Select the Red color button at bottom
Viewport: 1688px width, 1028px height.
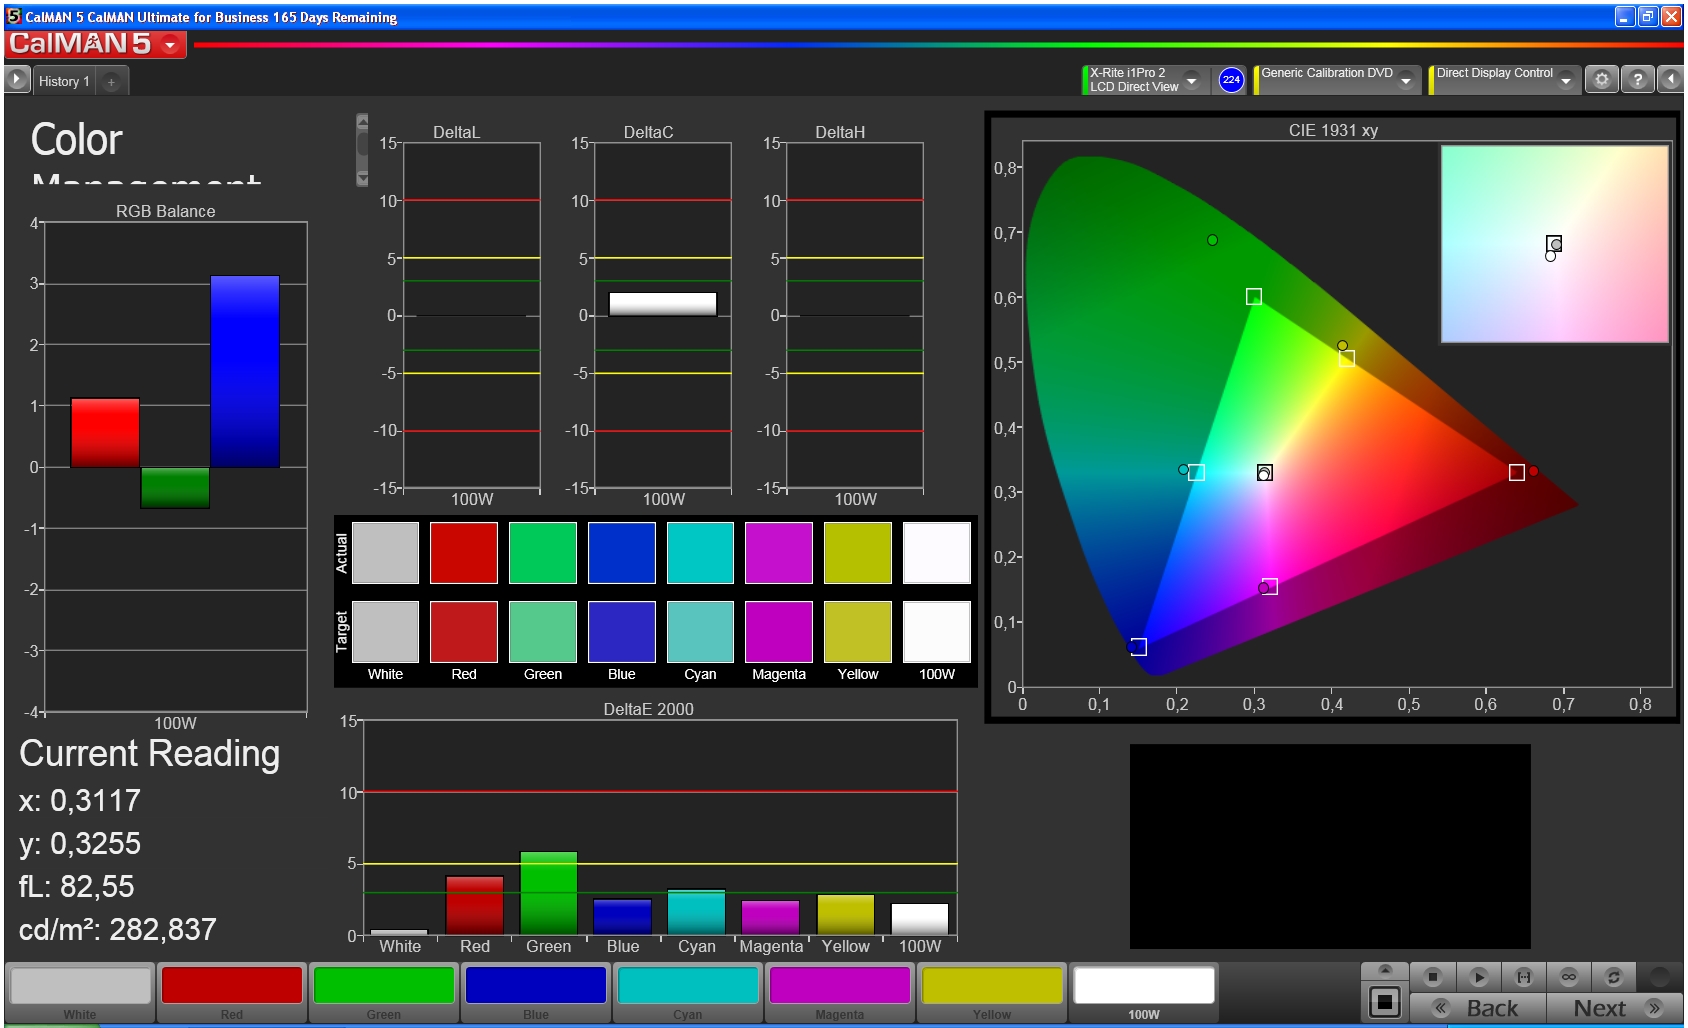click(x=232, y=992)
